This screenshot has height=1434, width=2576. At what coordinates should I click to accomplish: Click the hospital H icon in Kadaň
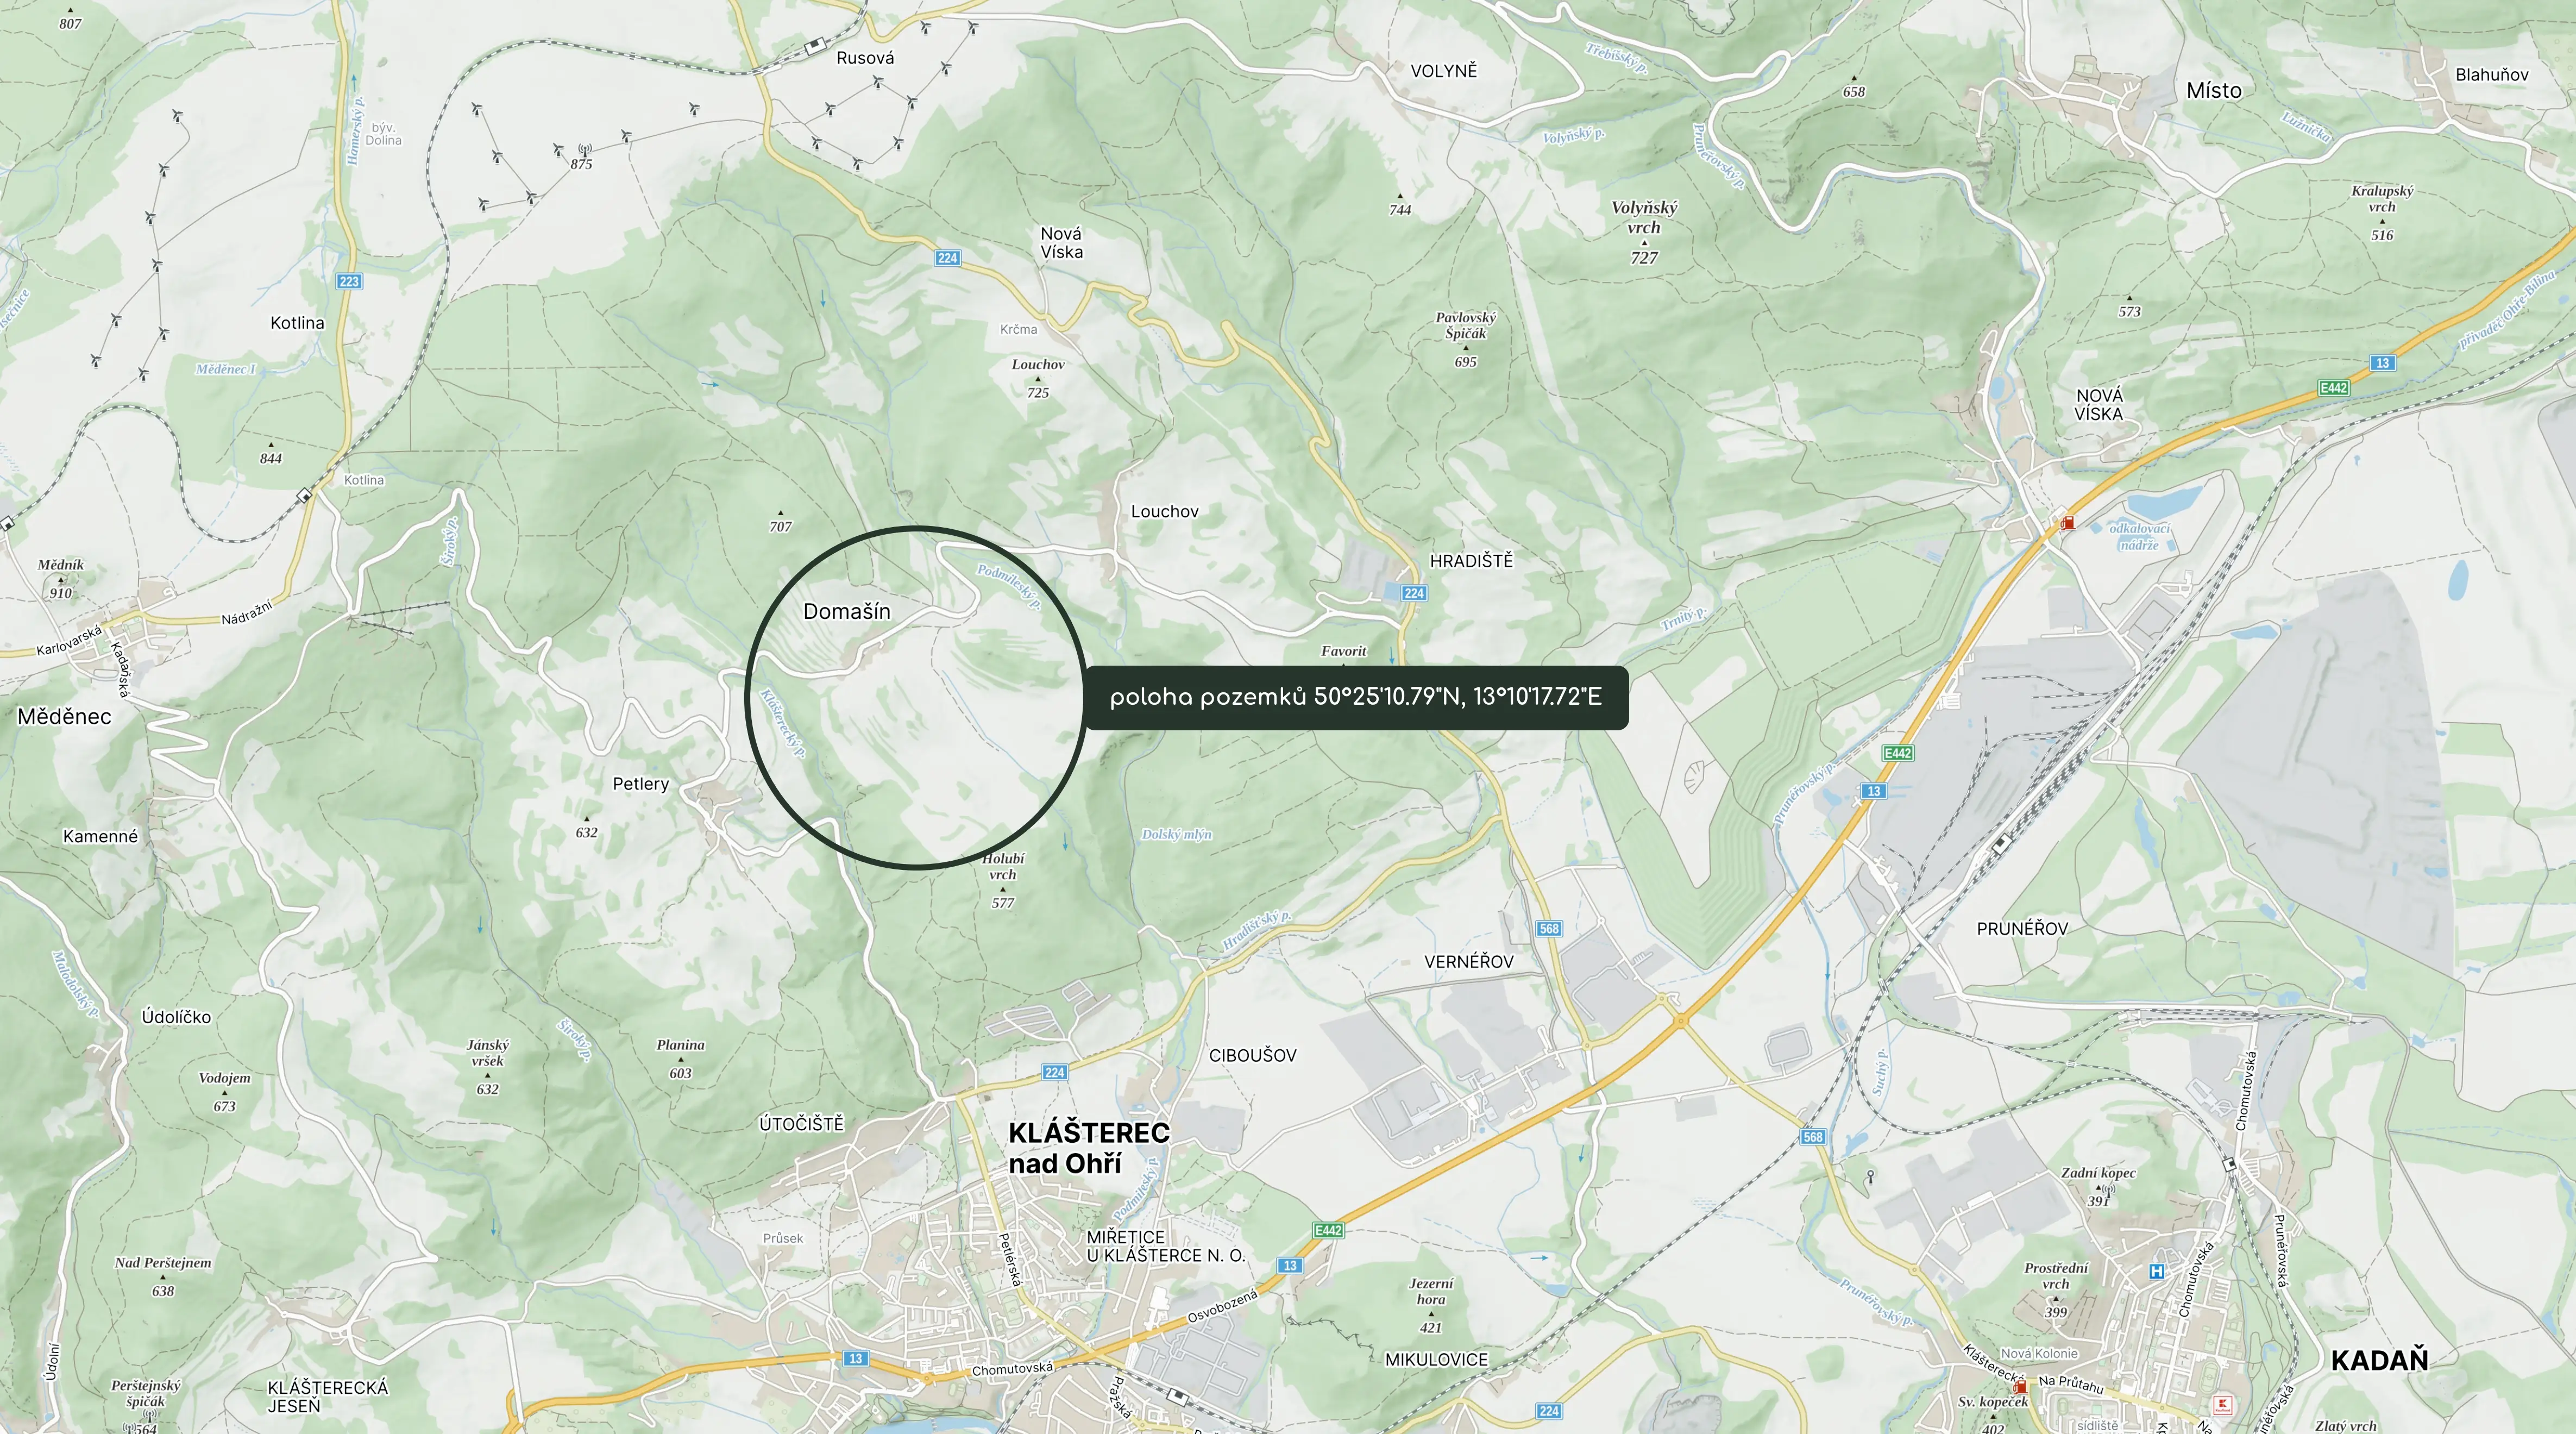click(x=2157, y=1271)
